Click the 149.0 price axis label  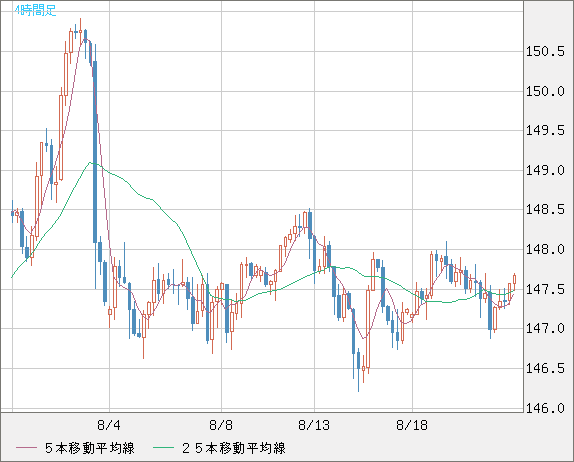(545, 170)
